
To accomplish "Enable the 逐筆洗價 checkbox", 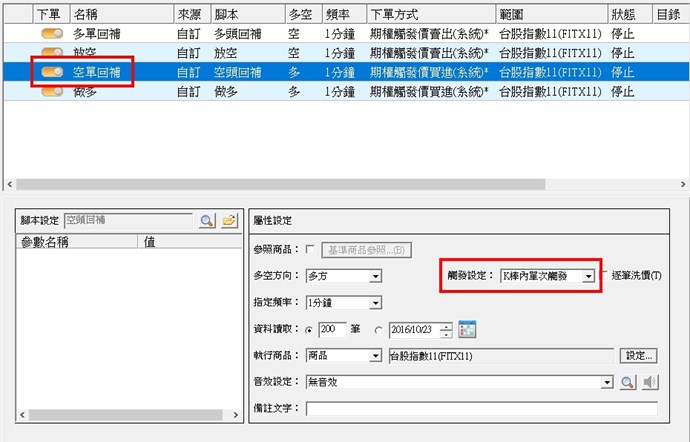I will click(x=604, y=276).
